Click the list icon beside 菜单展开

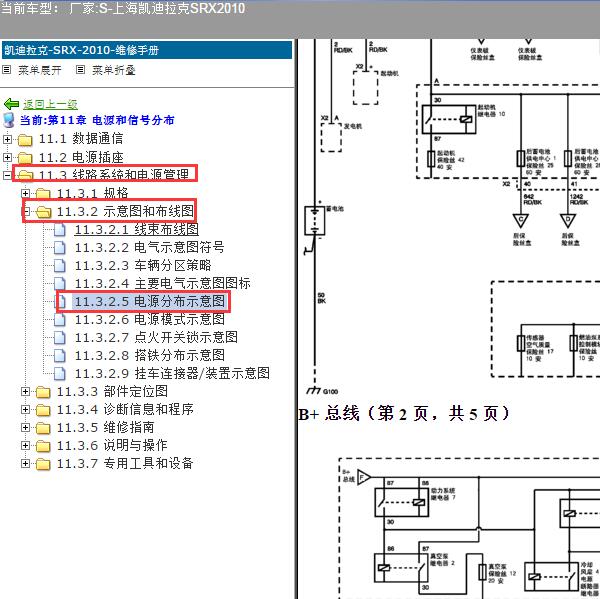click(7, 70)
